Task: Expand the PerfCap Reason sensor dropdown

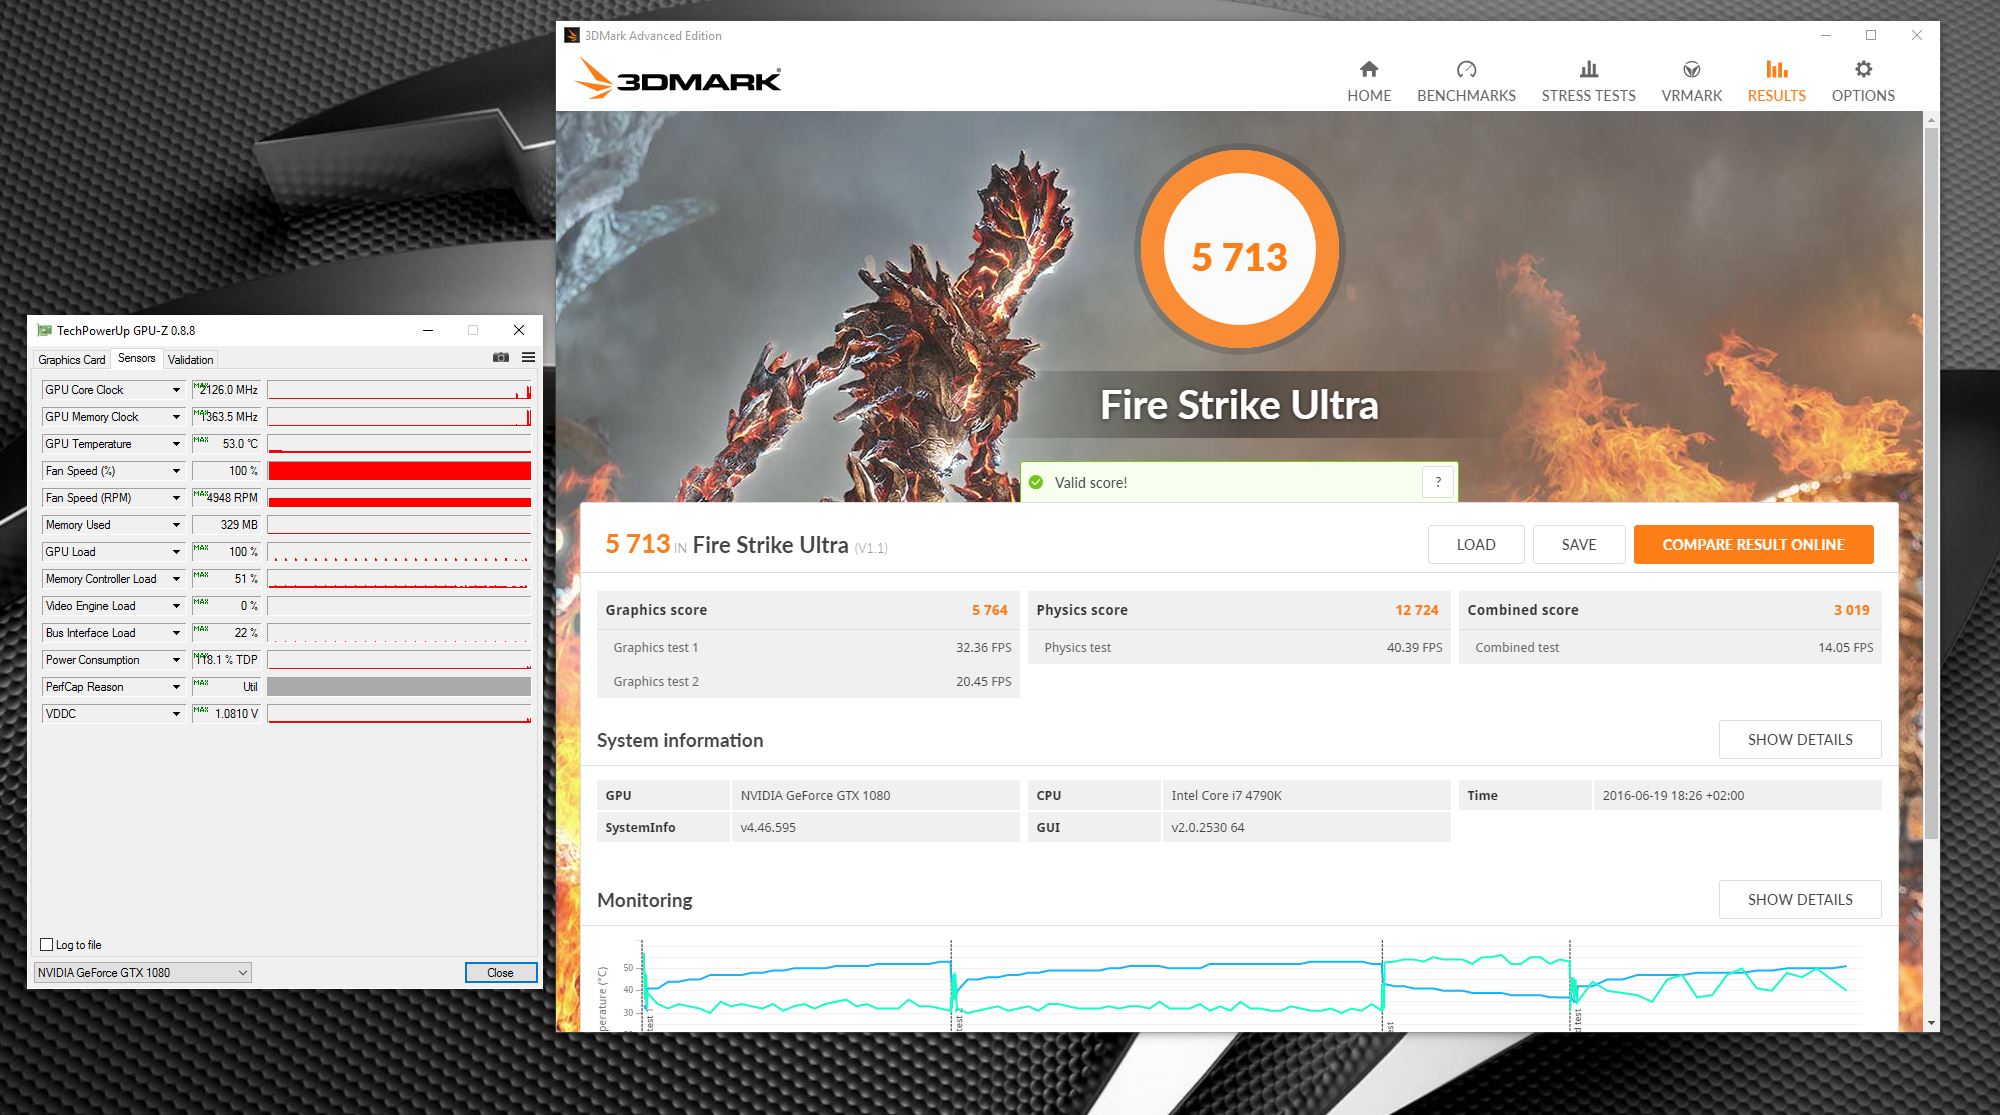Action: pyautogui.click(x=176, y=687)
